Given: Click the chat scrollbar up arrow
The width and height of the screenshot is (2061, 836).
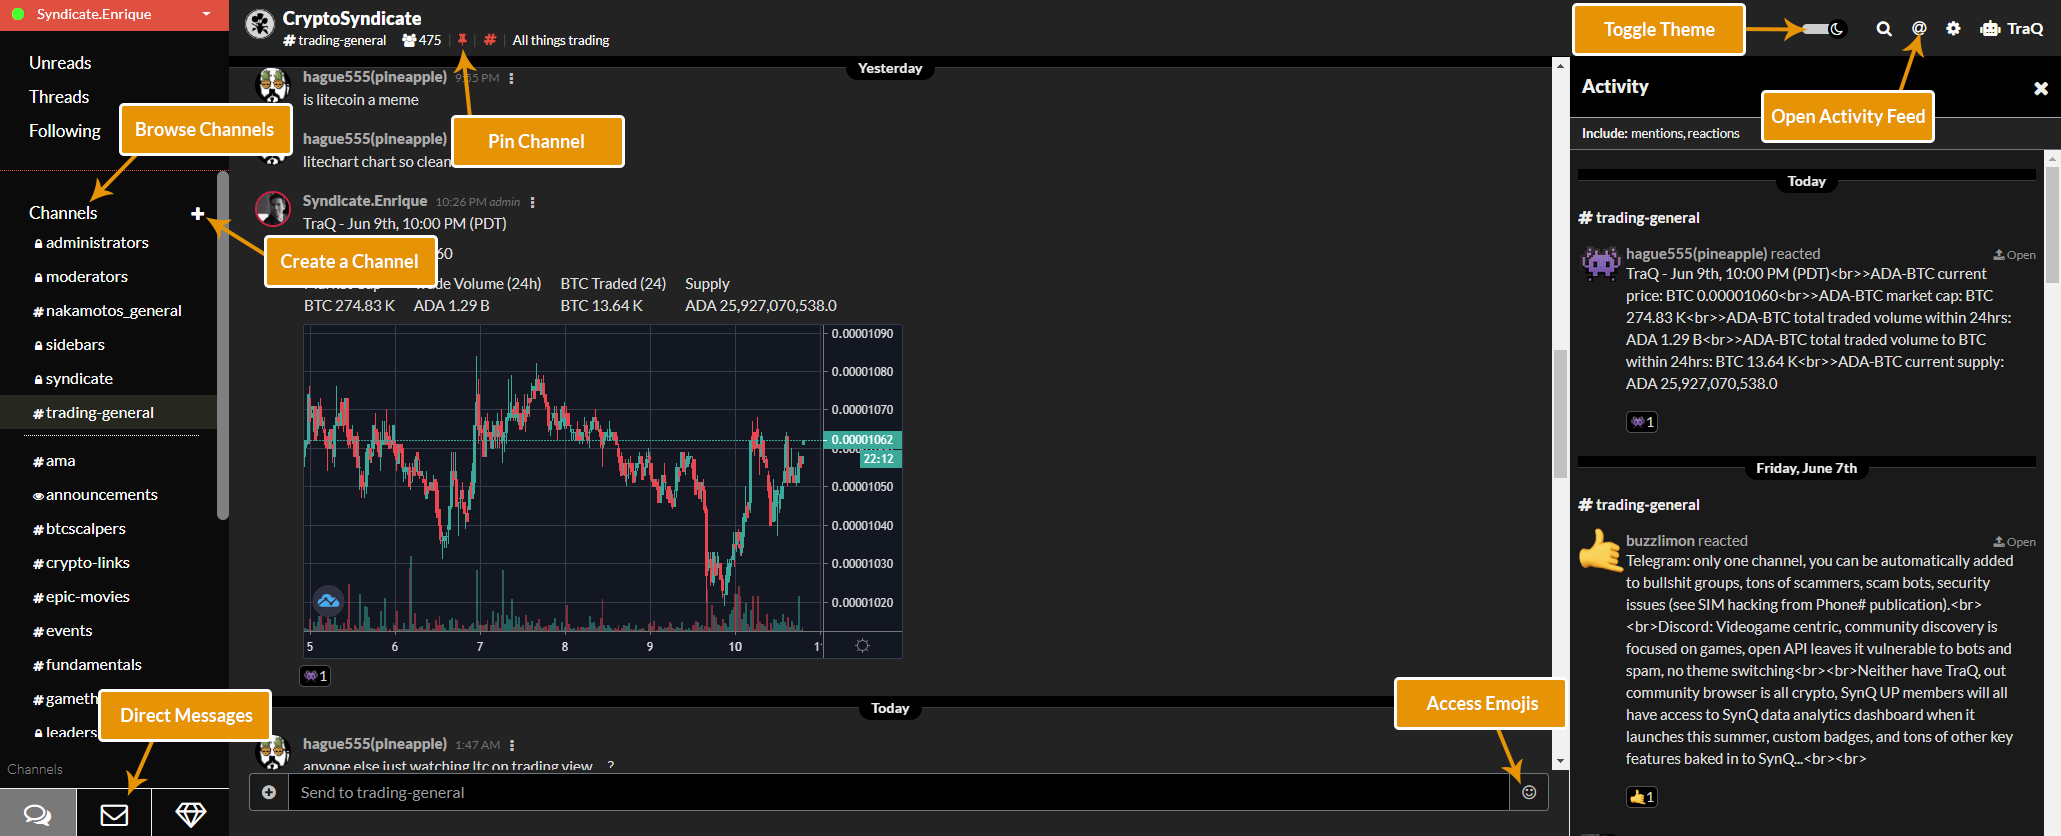Looking at the screenshot, I should point(1560,65).
